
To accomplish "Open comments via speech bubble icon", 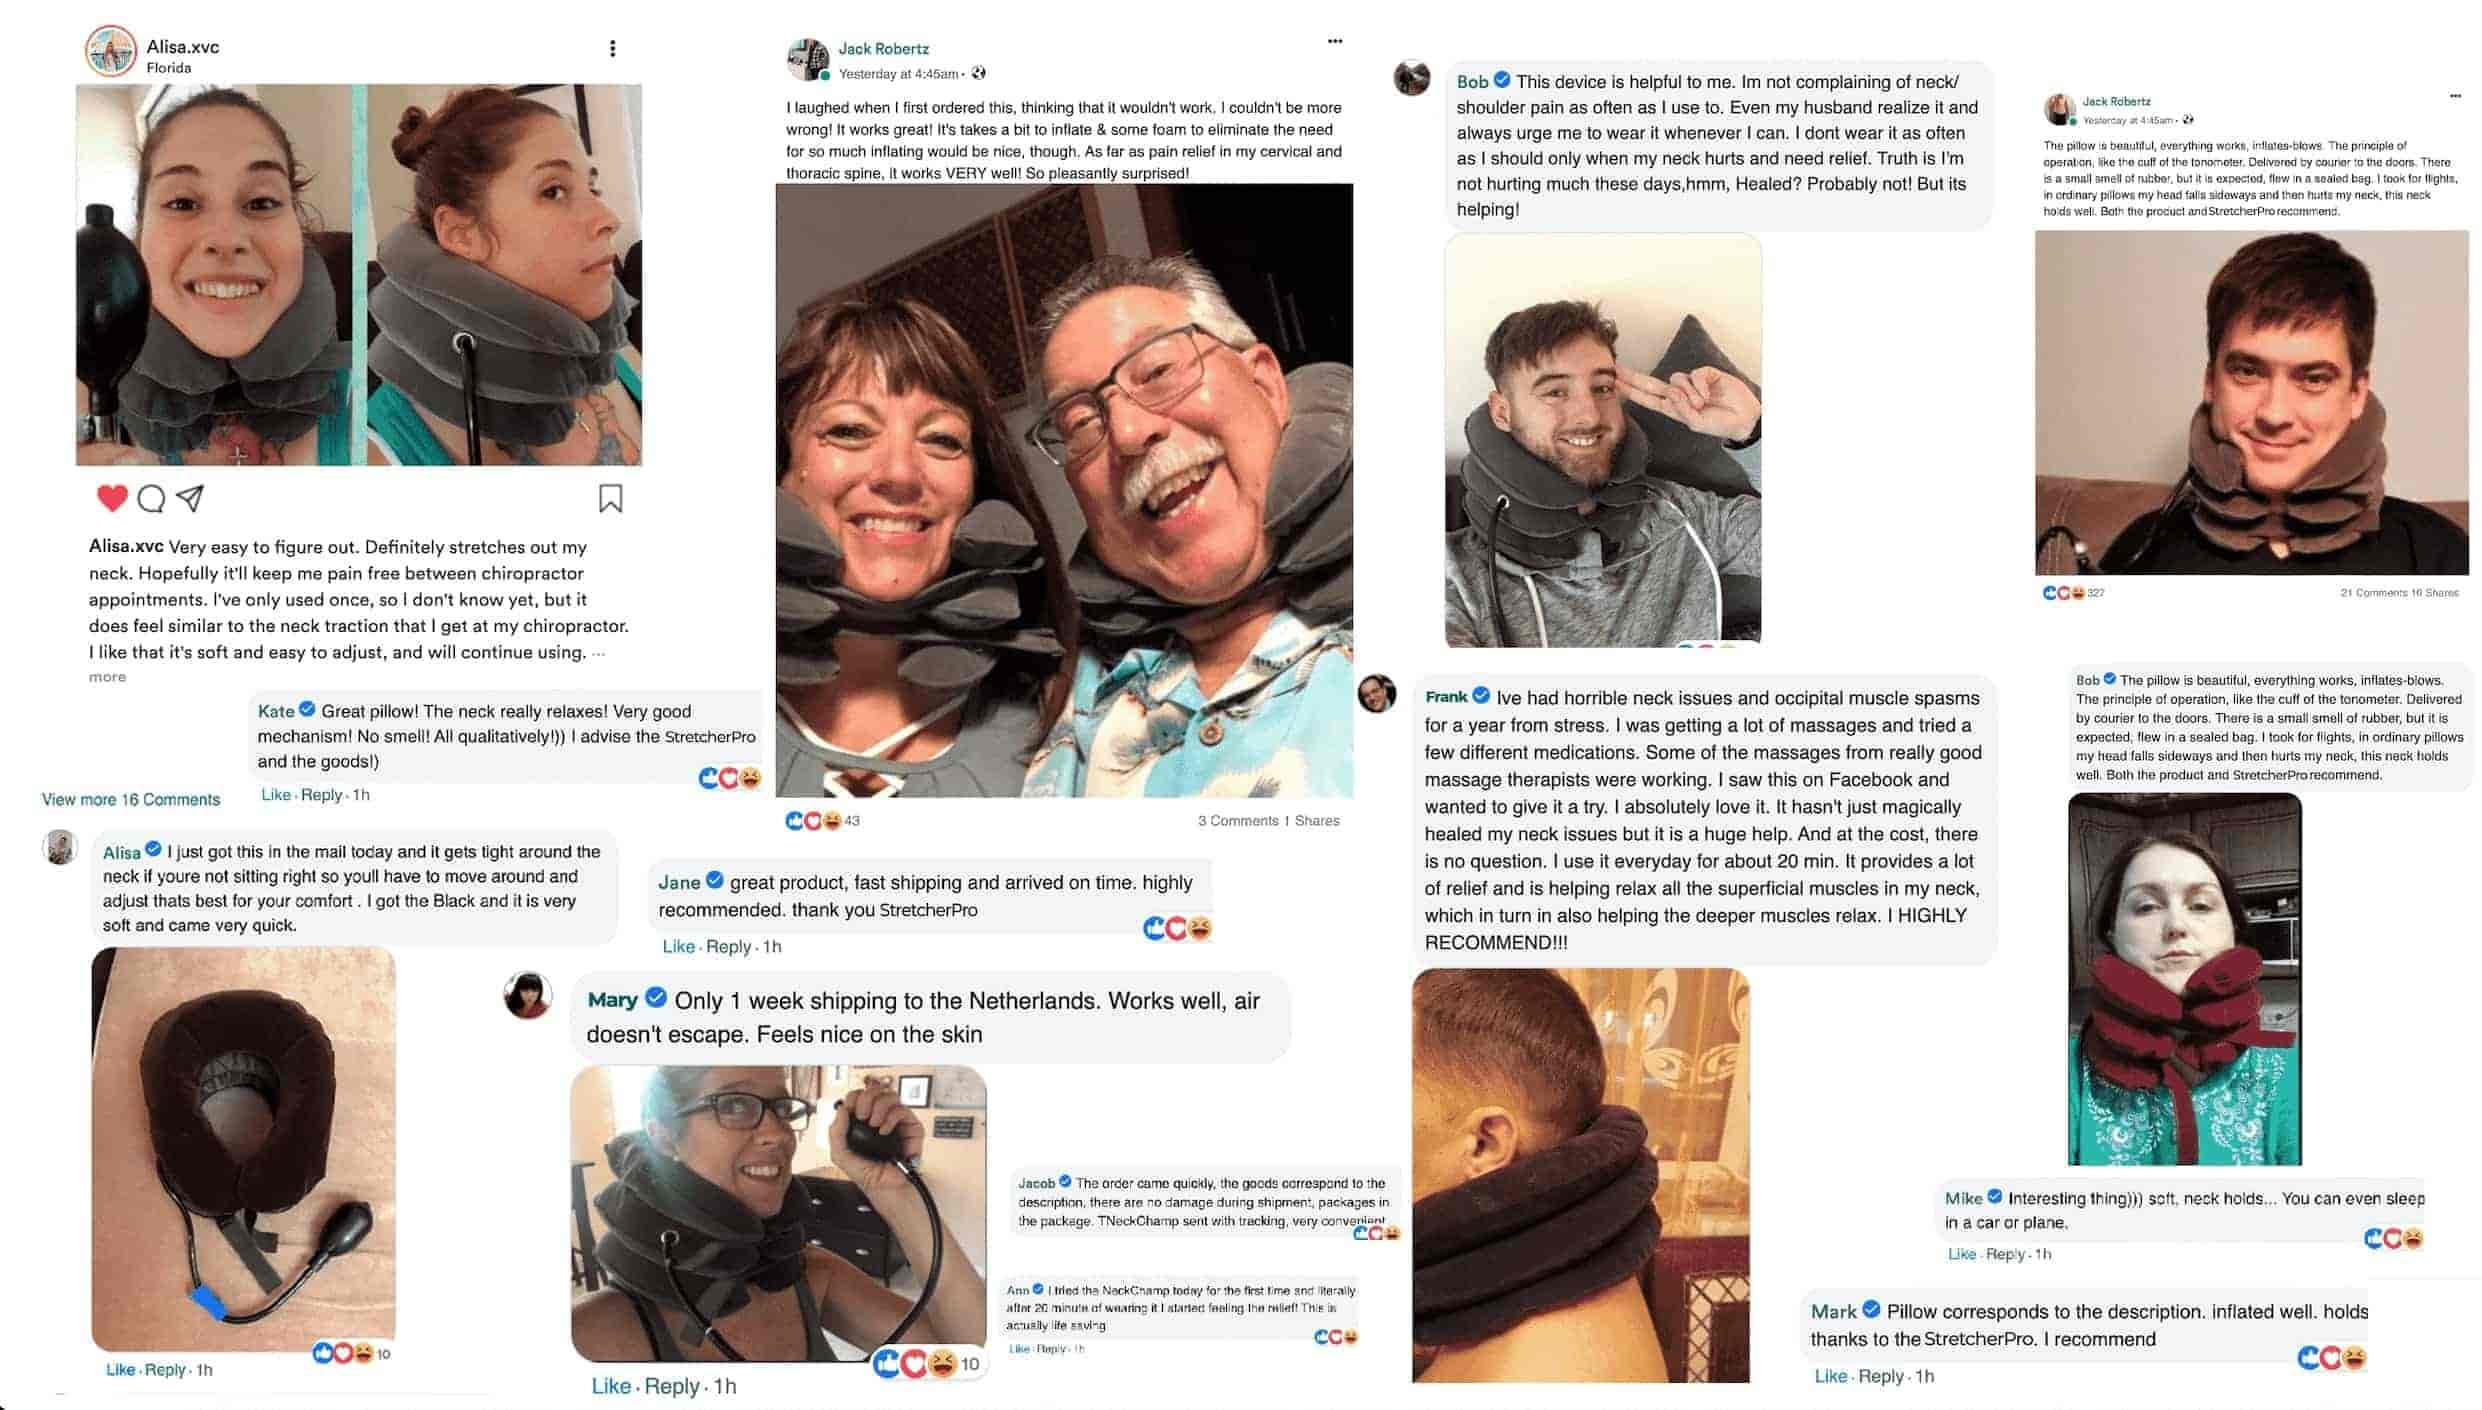I will click(151, 498).
